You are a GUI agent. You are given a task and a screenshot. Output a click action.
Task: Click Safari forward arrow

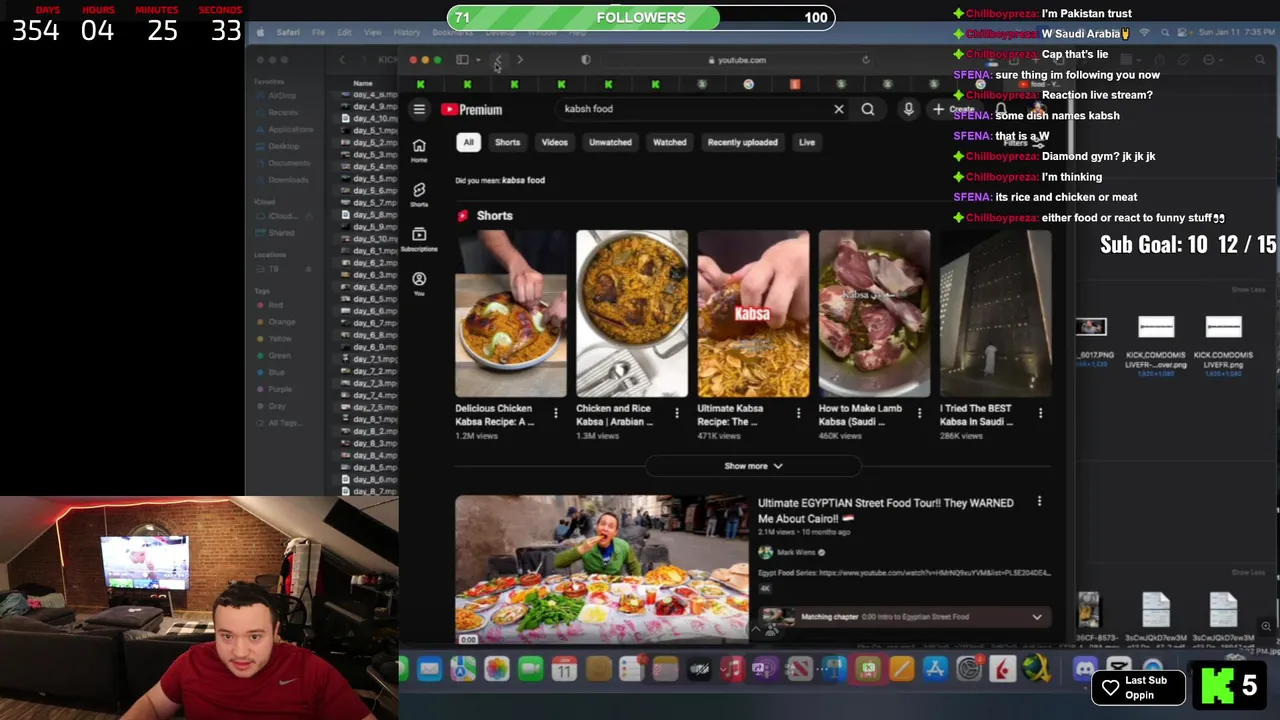[520, 60]
